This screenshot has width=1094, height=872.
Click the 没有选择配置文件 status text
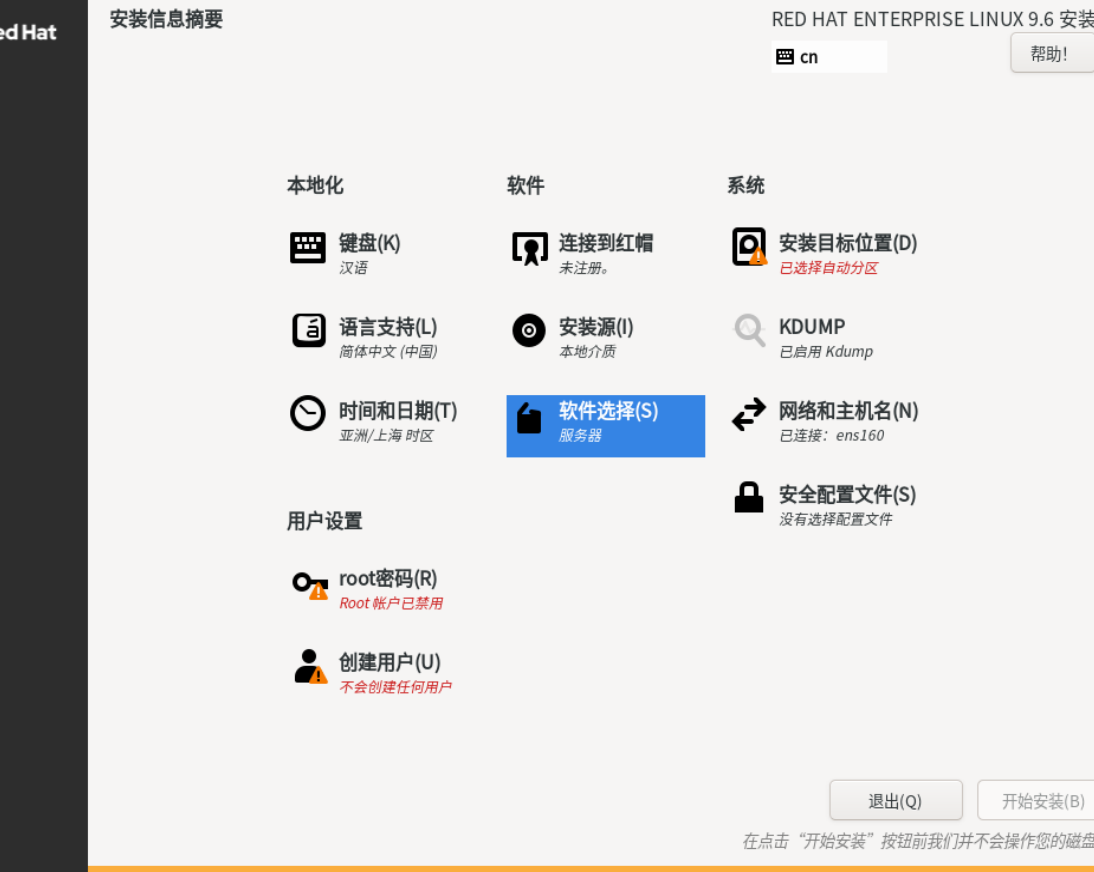point(835,519)
